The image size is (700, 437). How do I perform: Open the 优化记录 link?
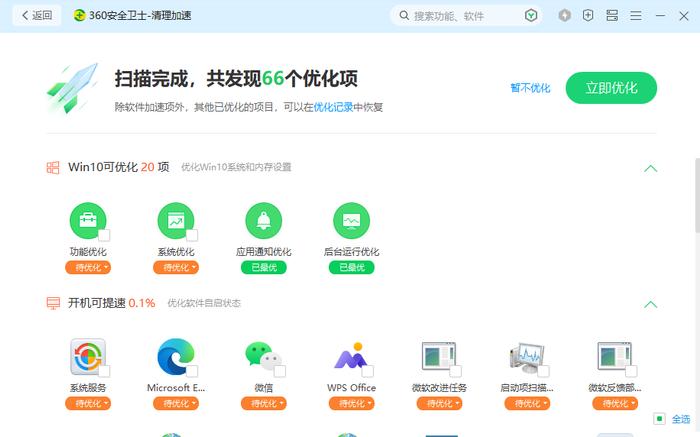coord(333,107)
